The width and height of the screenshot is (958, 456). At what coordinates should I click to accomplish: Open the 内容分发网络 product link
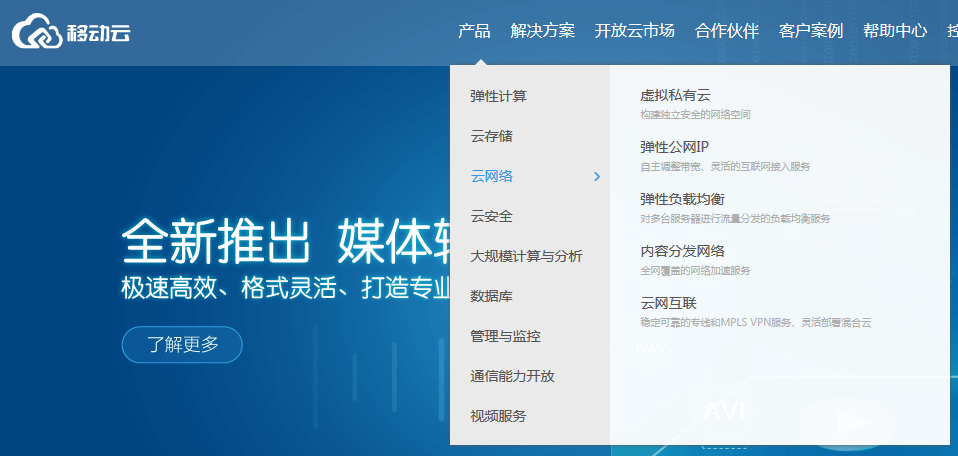(682, 251)
